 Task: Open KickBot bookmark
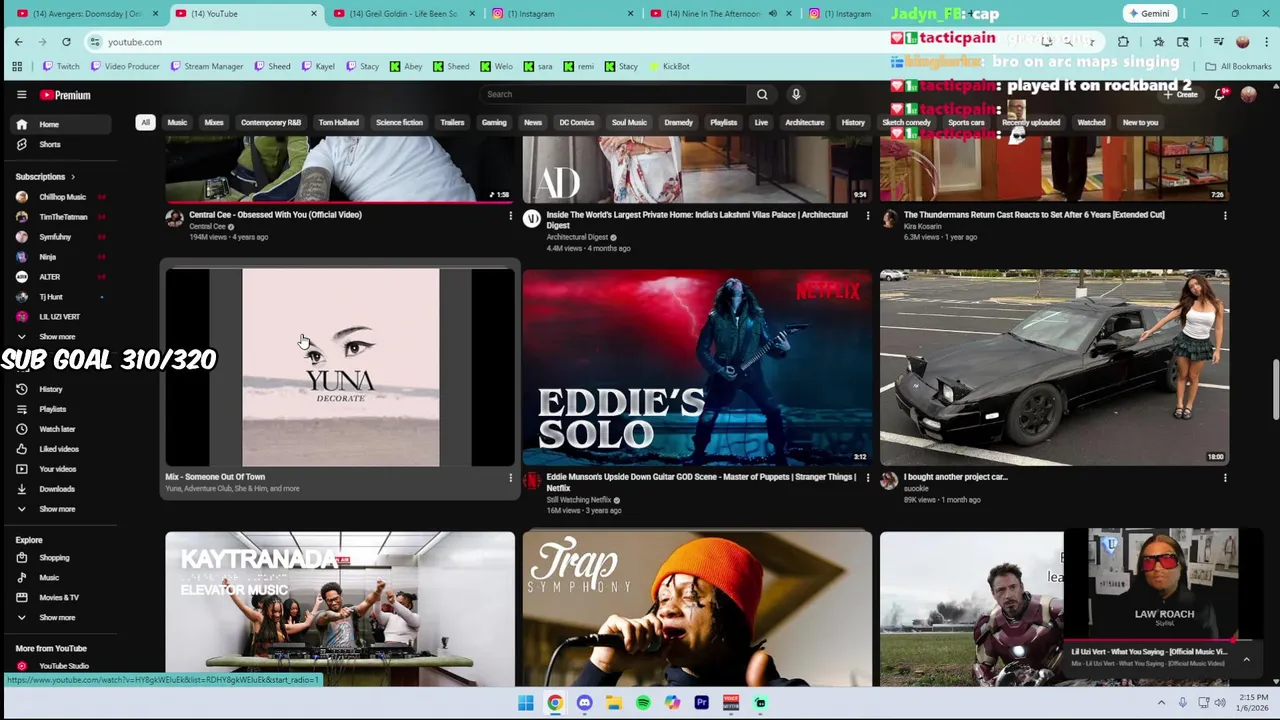pos(669,67)
